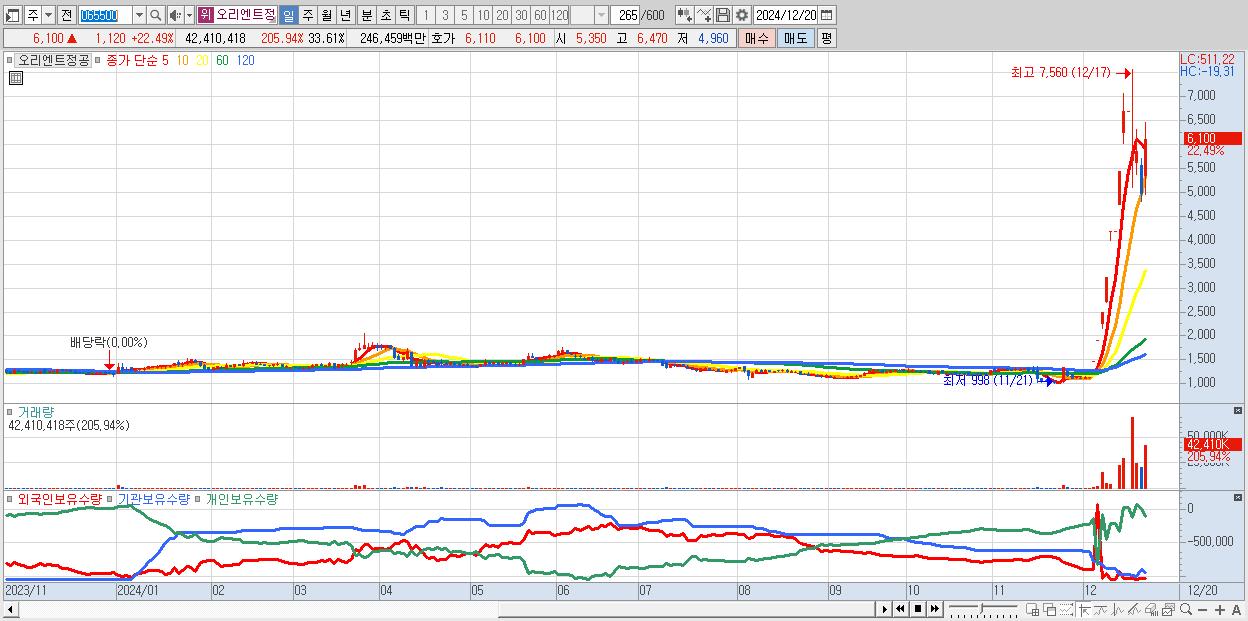The height and width of the screenshot is (621, 1248).
Task: Zoom out with the minus icon
Action: coord(1203,610)
